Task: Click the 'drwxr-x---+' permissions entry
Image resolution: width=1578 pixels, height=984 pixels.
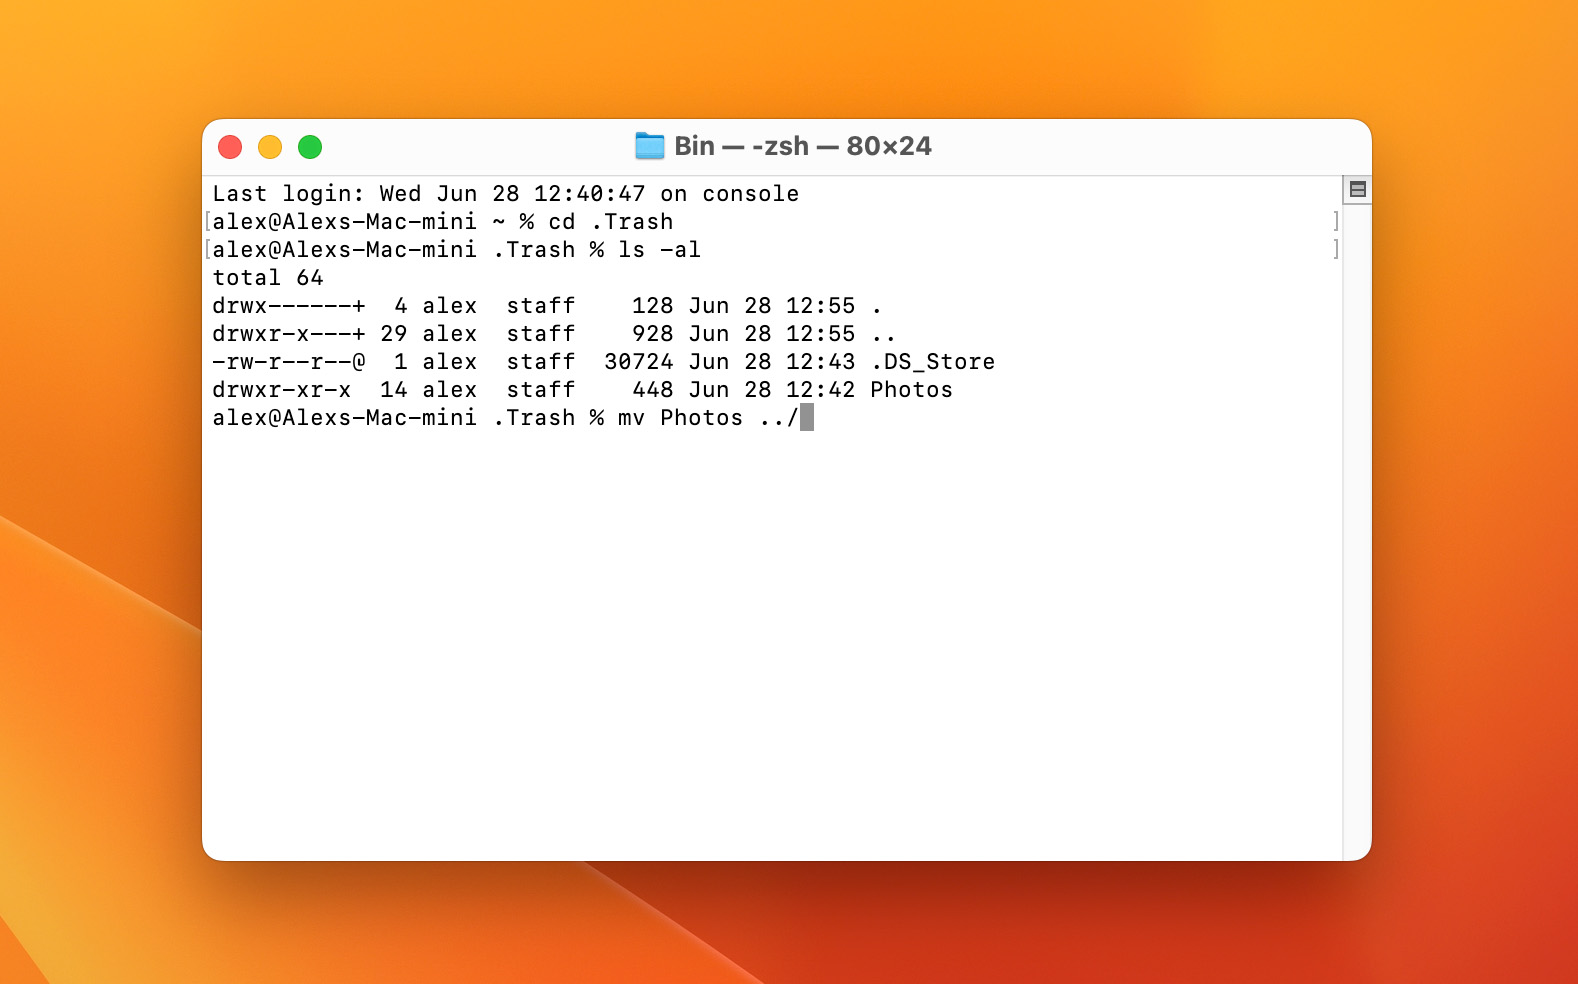Action: (289, 334)
